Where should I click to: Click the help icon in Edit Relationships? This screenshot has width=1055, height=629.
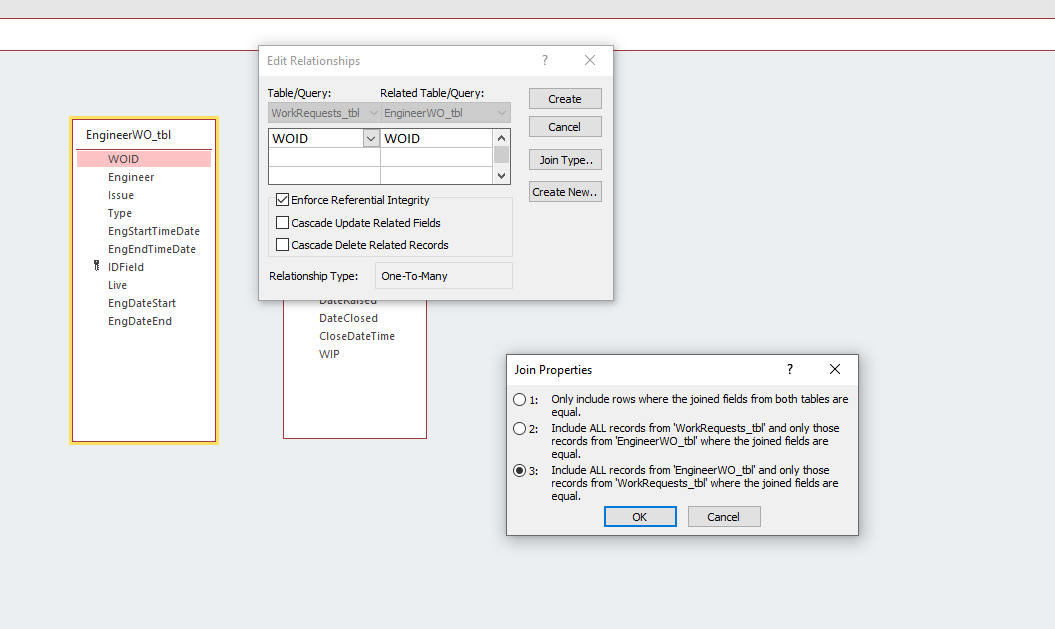(545, 61)
